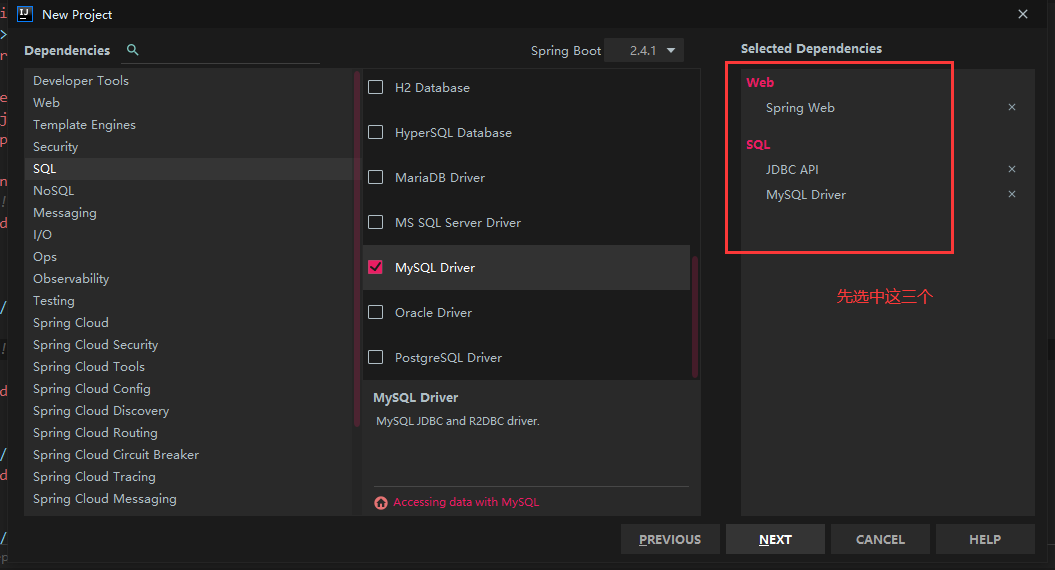Viewport: 1055px width, 570px height.
Task: Open the Accessing data with MySQL link
Action: click(x=466, y=502)
